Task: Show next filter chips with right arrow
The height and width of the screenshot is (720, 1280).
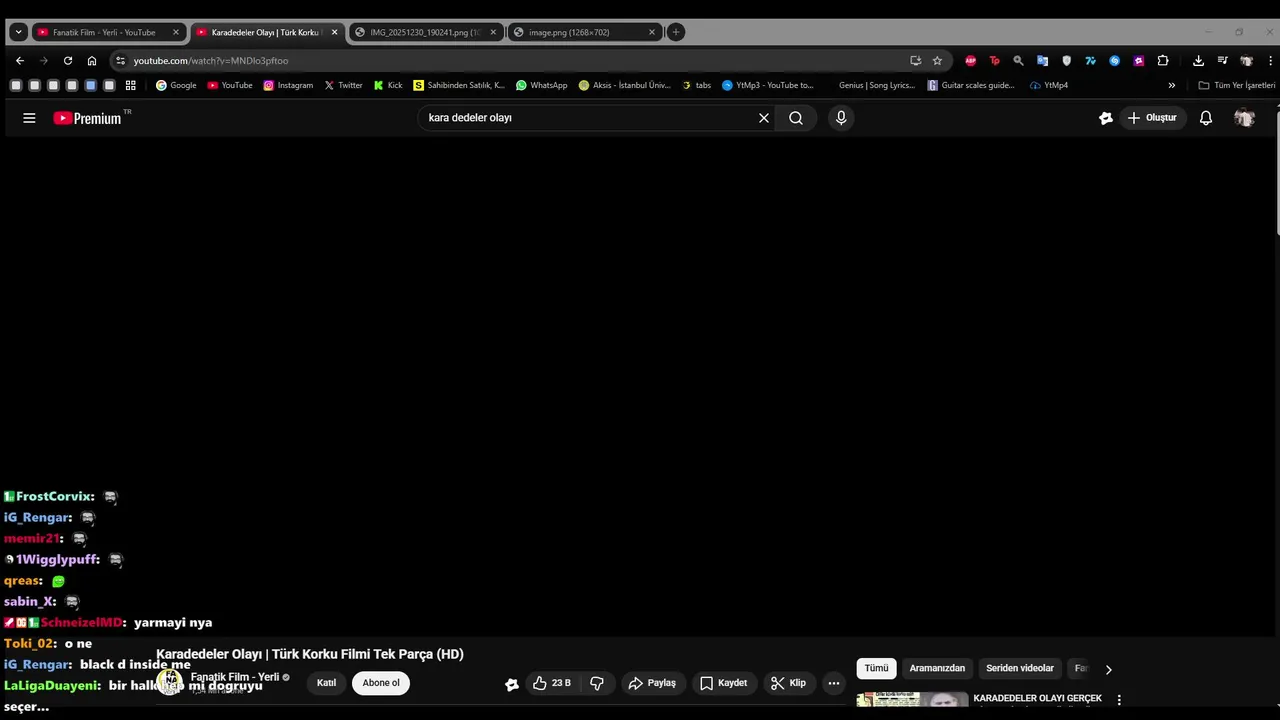Action: (x=1108, y=669)
